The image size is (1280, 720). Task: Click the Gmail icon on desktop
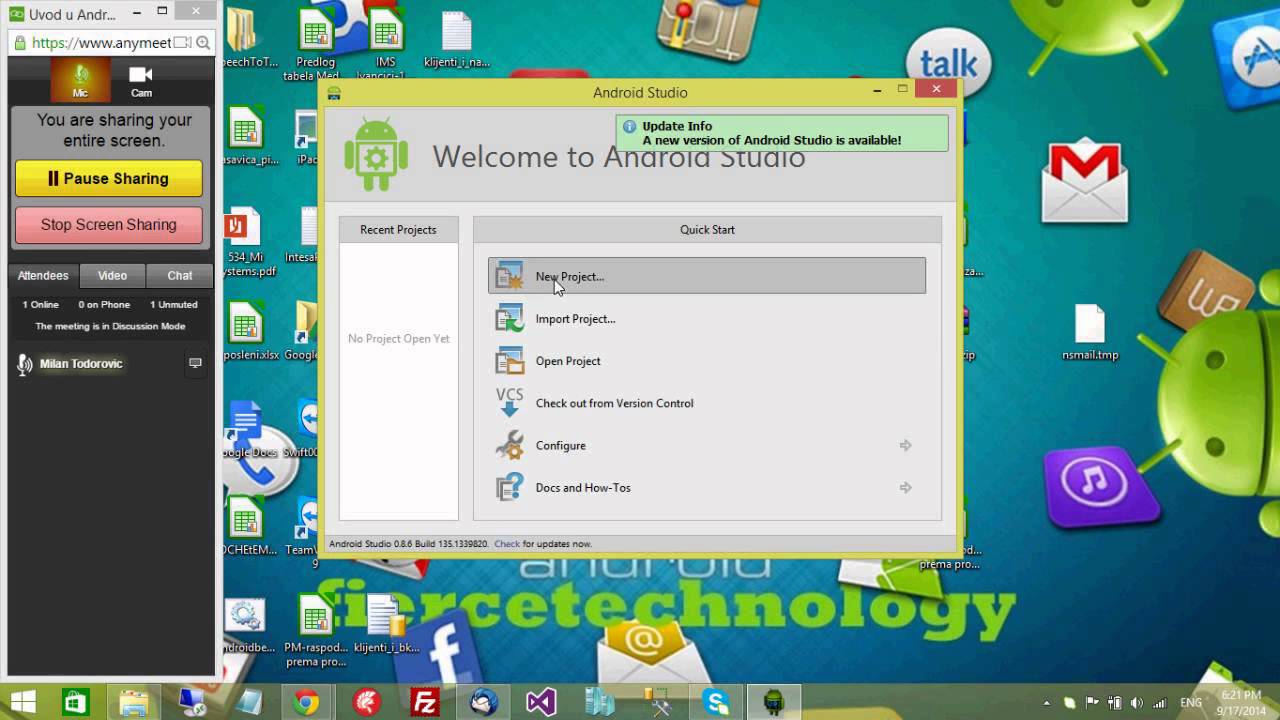[1085, 182]
